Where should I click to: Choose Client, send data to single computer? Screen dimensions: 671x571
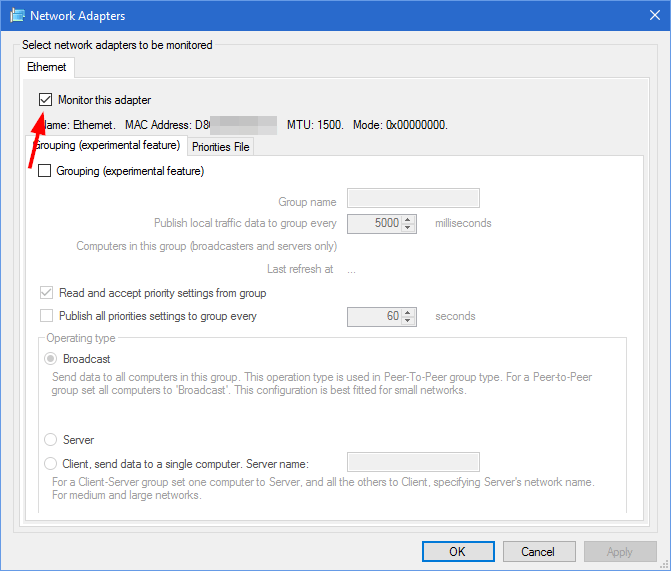(50, 463)
